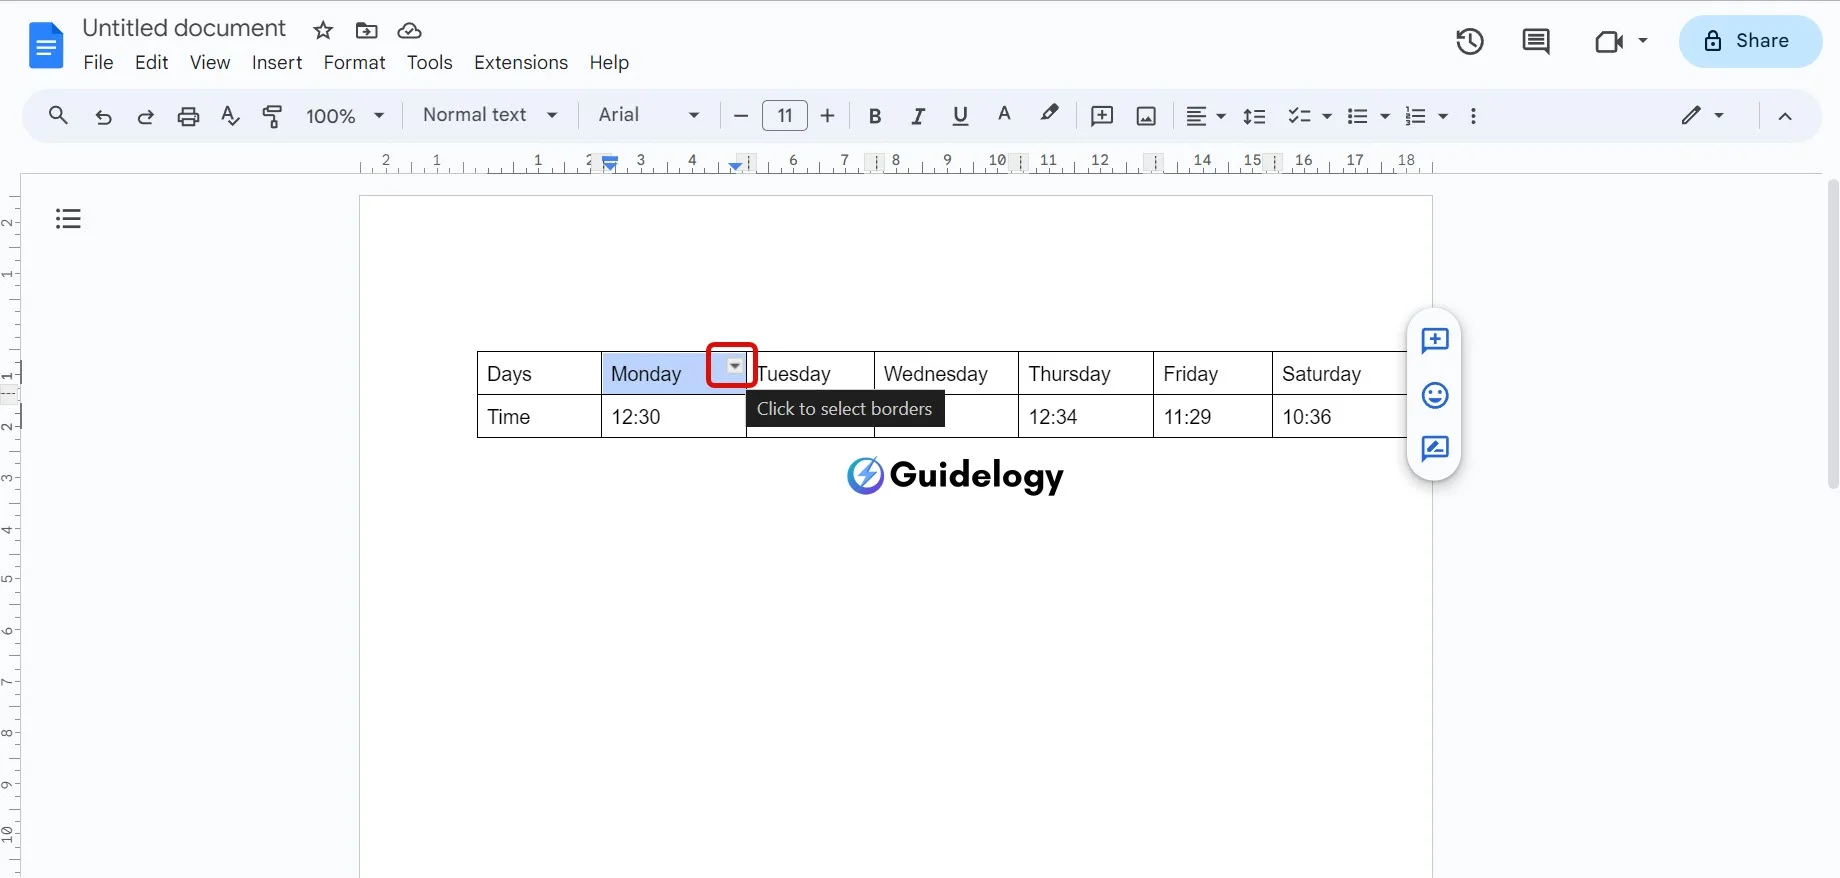
Task: Open line and paragraph spacing
Action: click(1254, 116)
